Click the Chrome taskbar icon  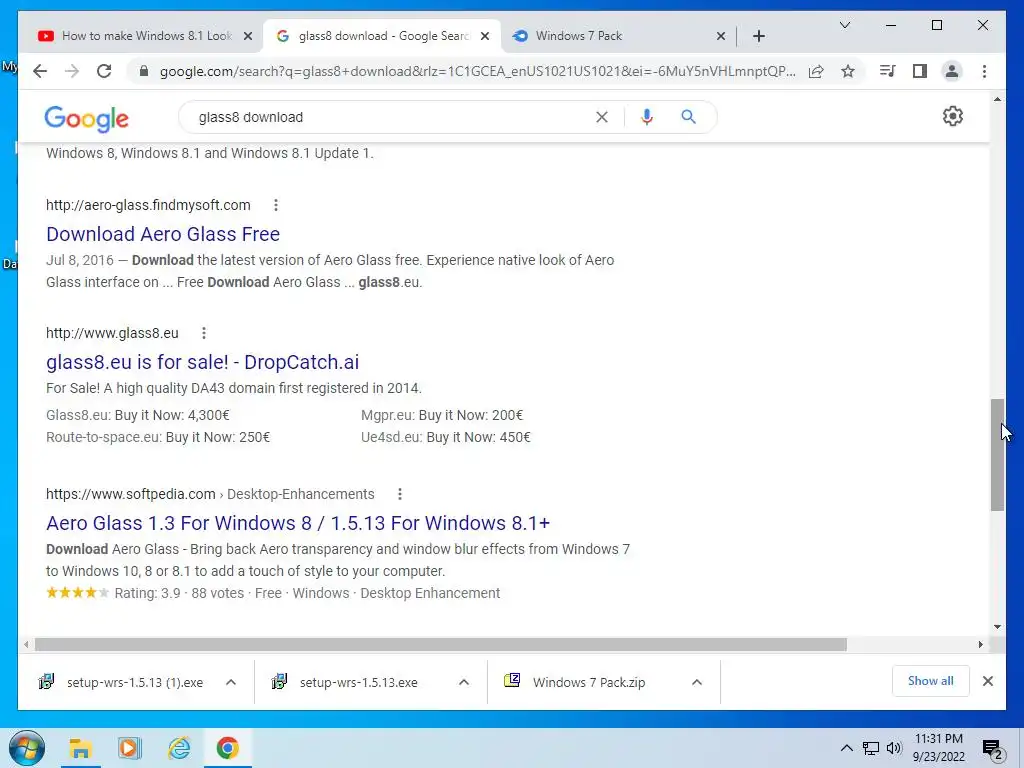point(227,748)
